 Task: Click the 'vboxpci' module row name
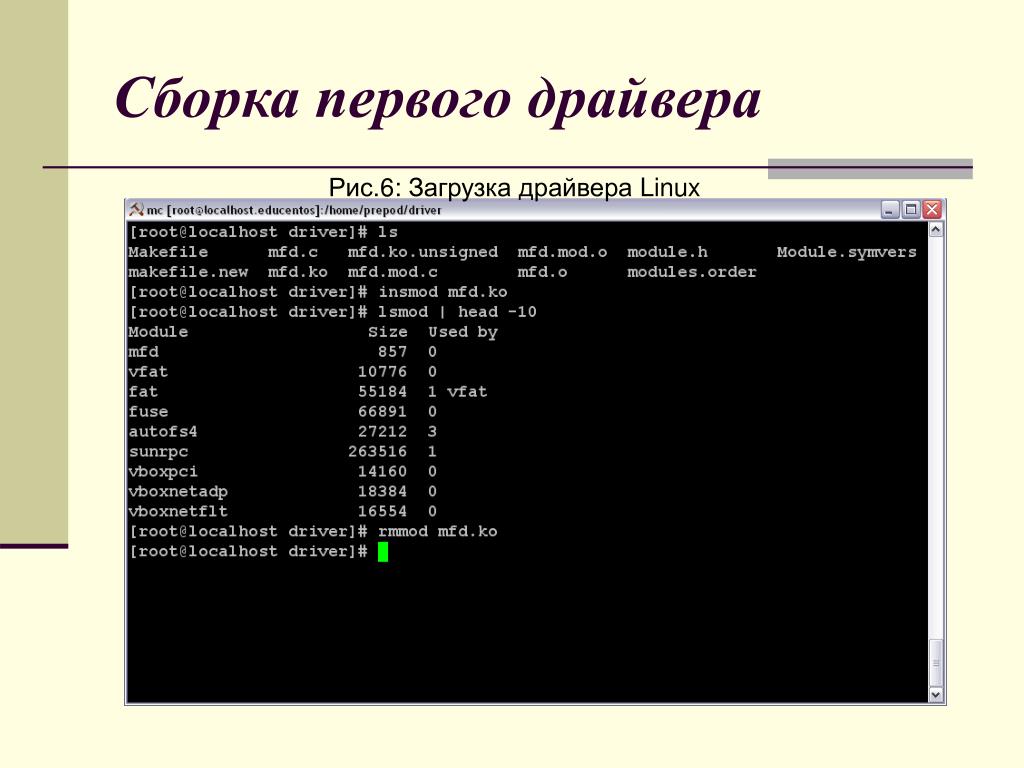click(x=163, y=472)
